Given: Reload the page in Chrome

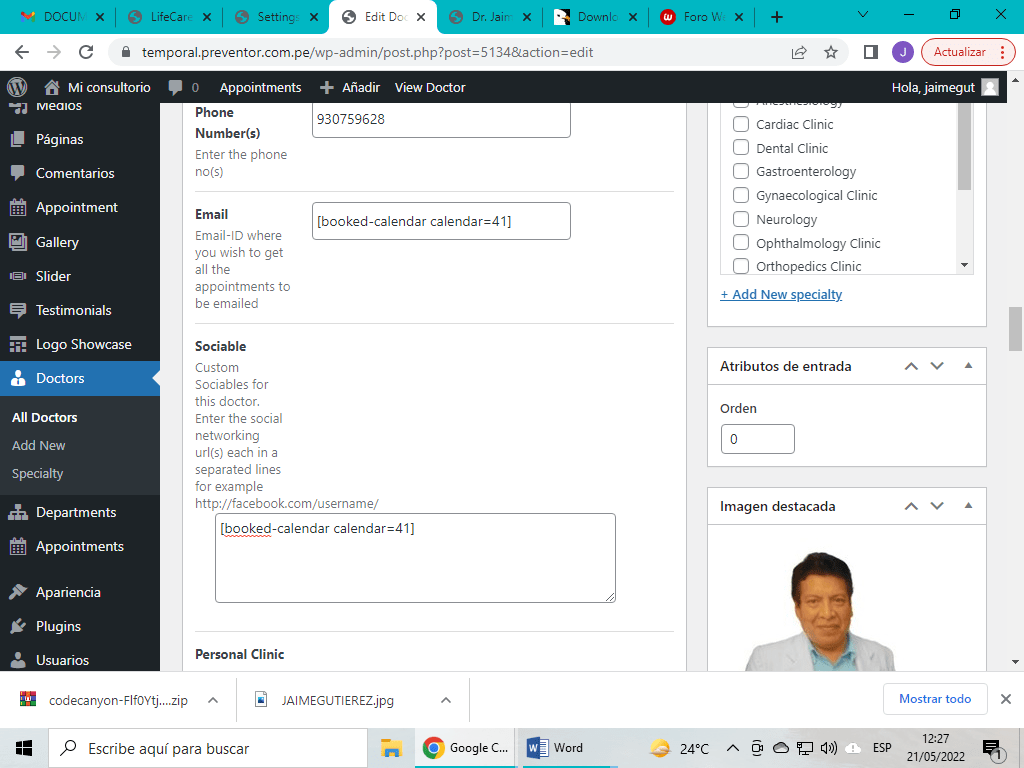Looking at the screenshot, I should (x=86, y=52).
